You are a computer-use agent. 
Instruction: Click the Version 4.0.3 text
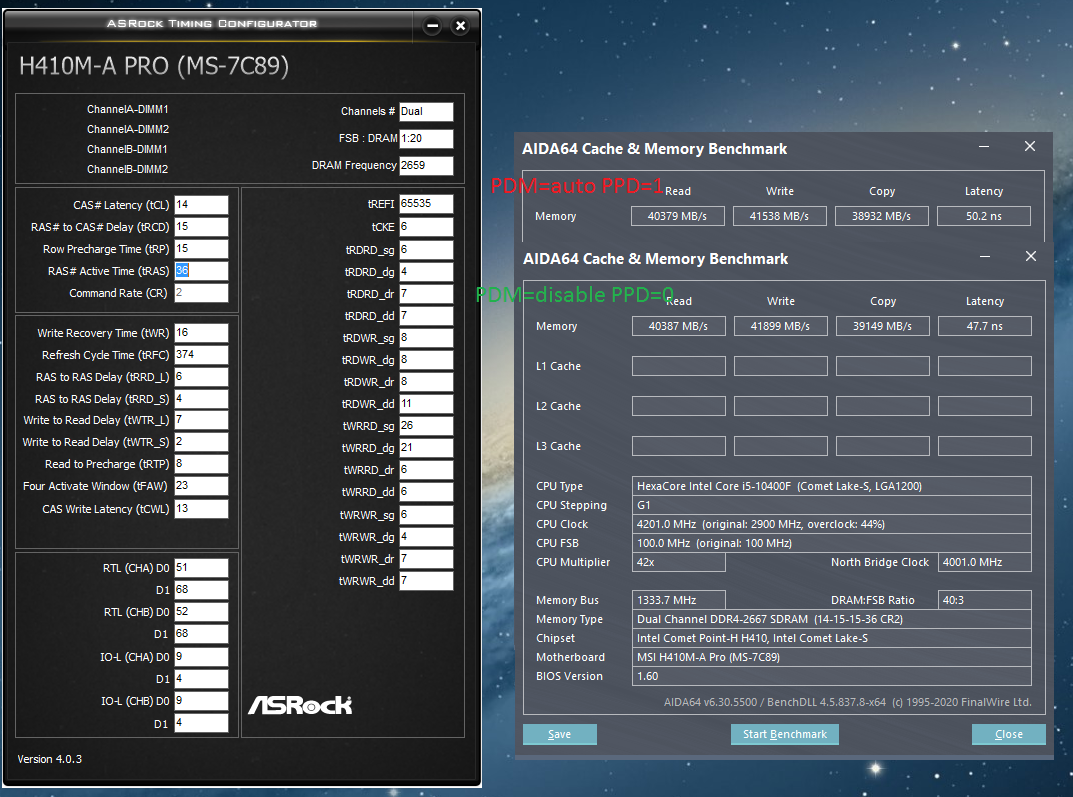(49, 759)
